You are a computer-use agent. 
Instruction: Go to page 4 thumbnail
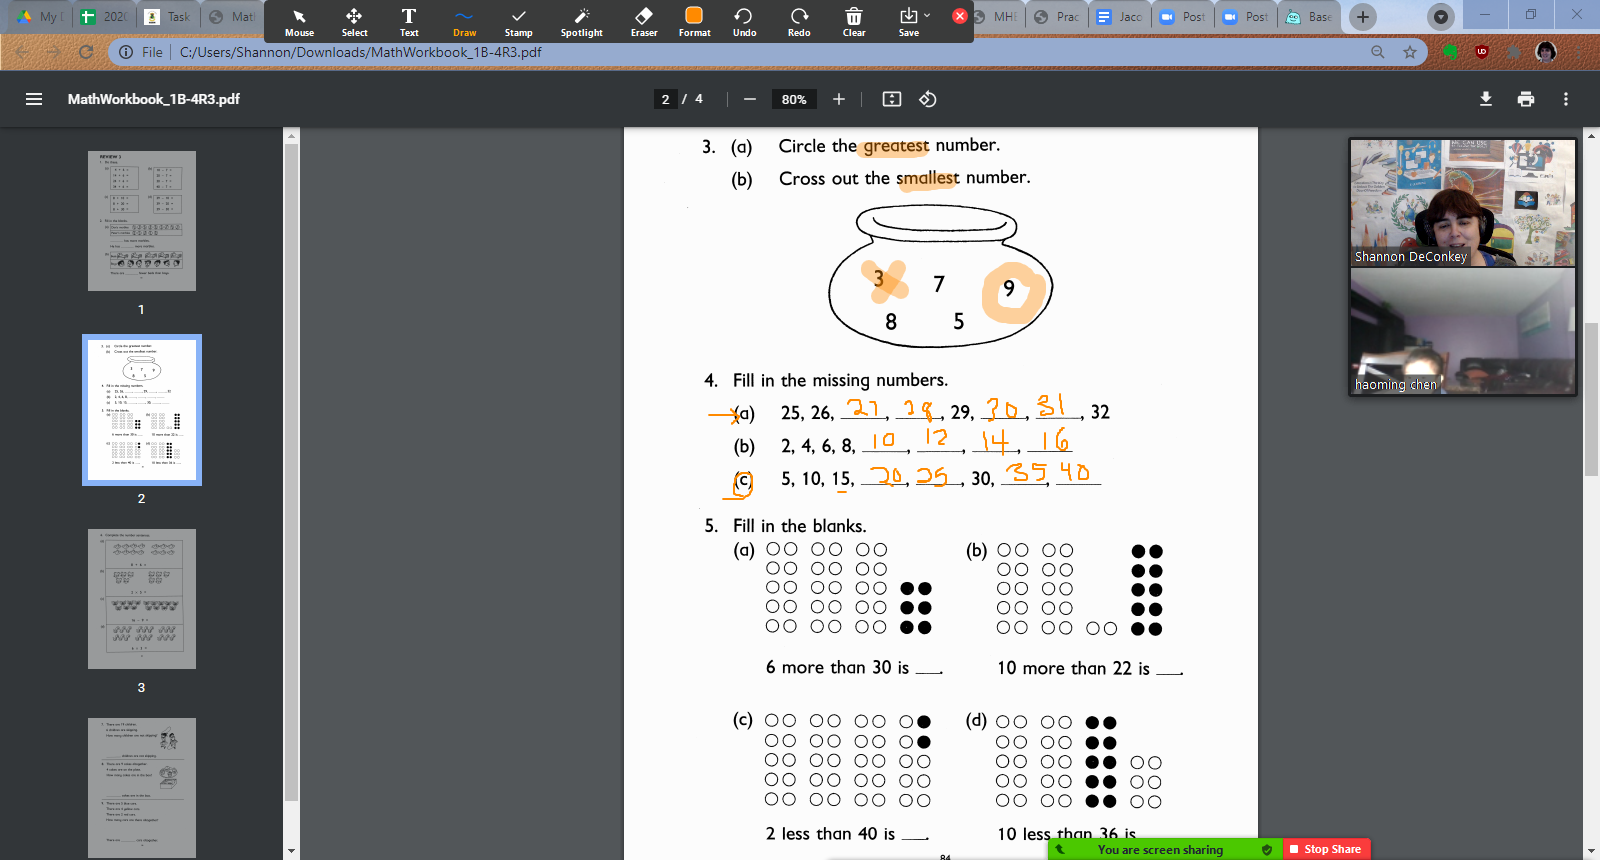tap(142, 787)
